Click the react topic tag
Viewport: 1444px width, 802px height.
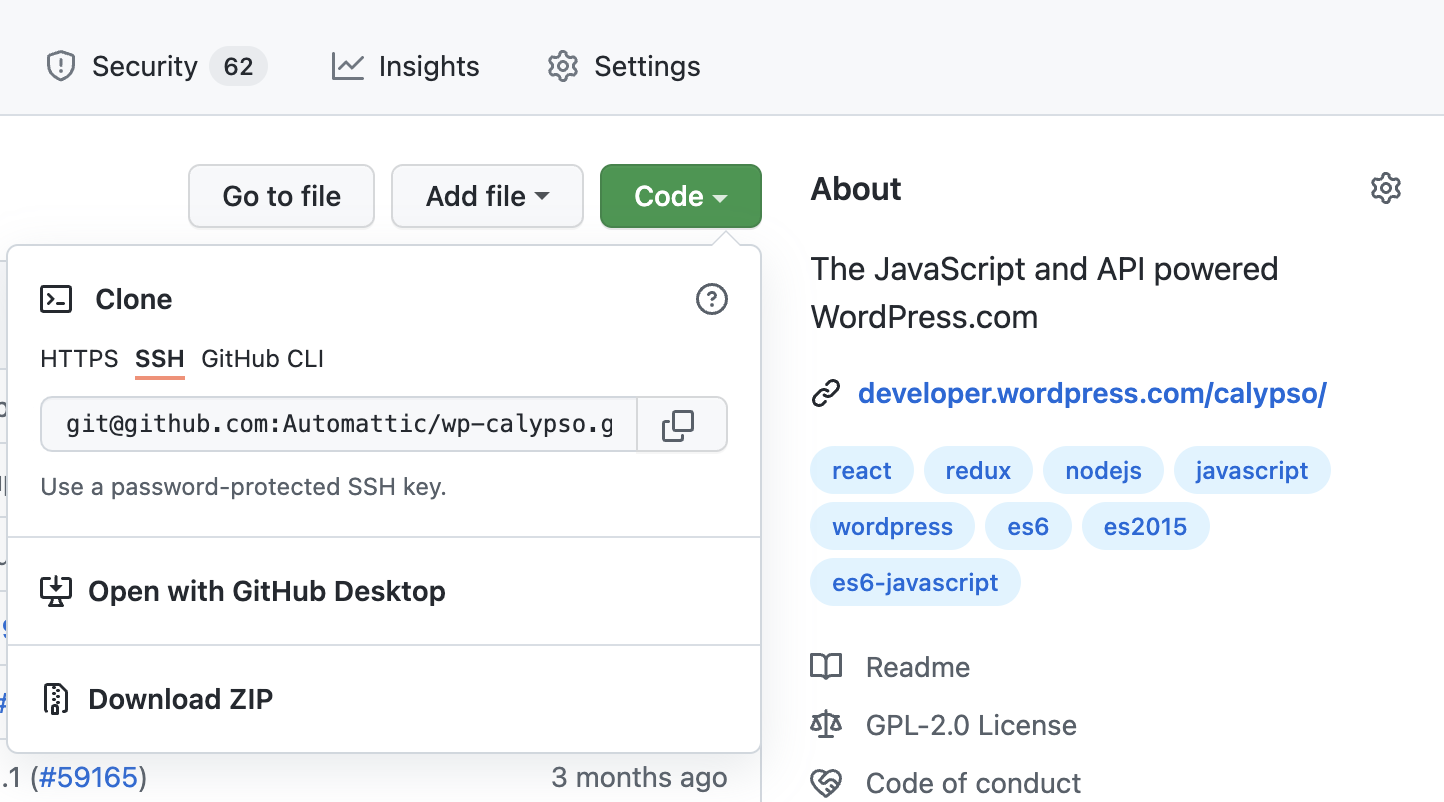pyautogui.click(x=862, y=471)
